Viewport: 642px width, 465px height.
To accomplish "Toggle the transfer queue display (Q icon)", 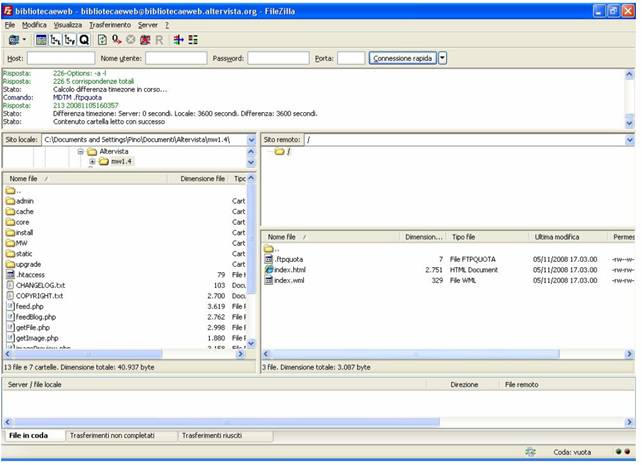I will coord(84,40).
